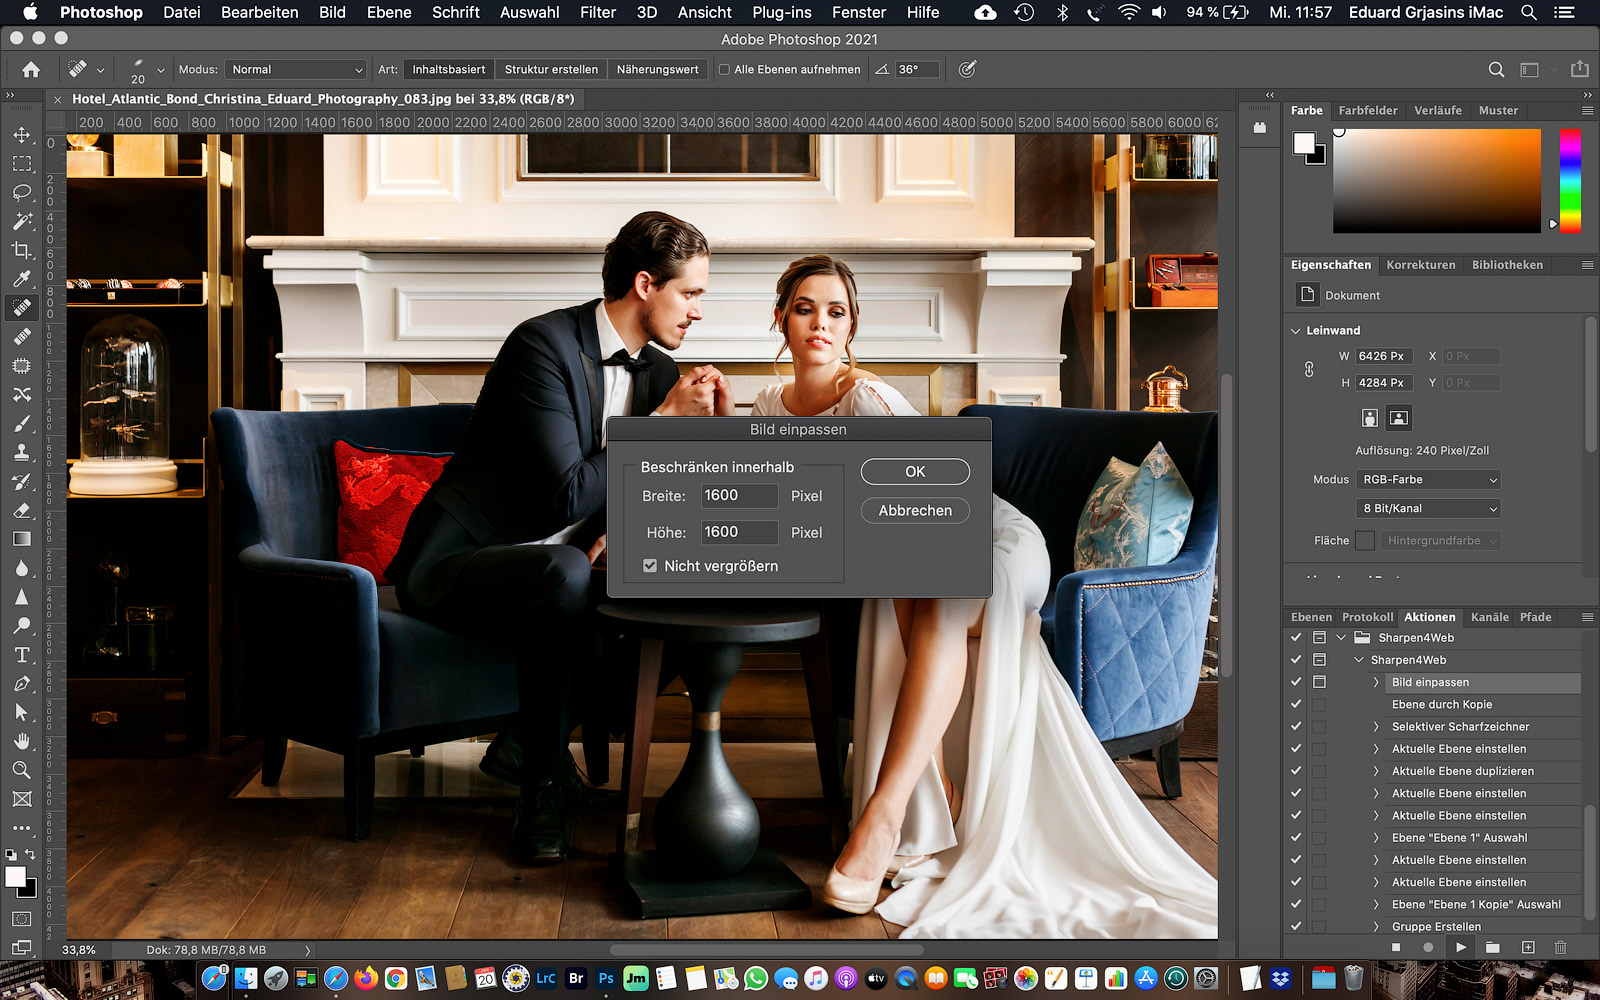Set canvas to landscape orientation
1600x1000 pixels.
[1399, 418]
